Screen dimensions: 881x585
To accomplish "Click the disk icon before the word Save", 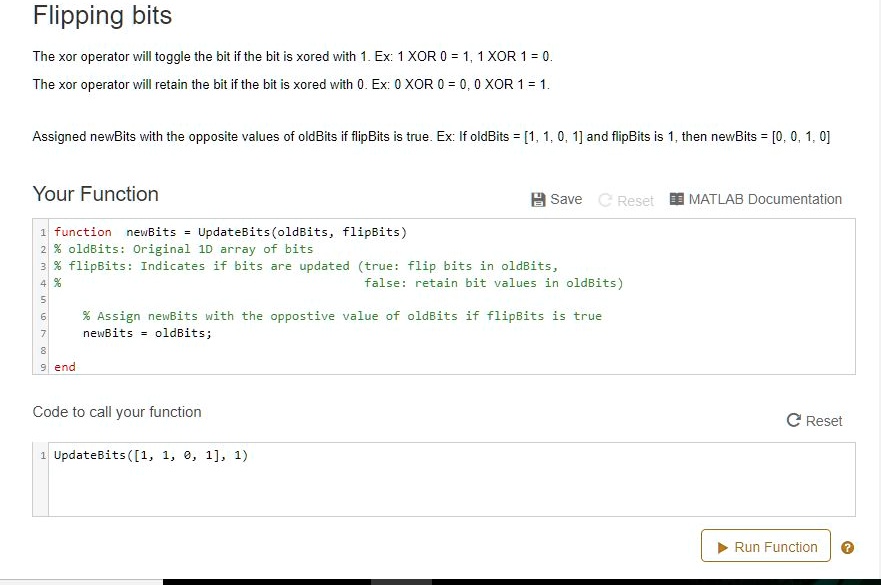I will pos(536,199).
